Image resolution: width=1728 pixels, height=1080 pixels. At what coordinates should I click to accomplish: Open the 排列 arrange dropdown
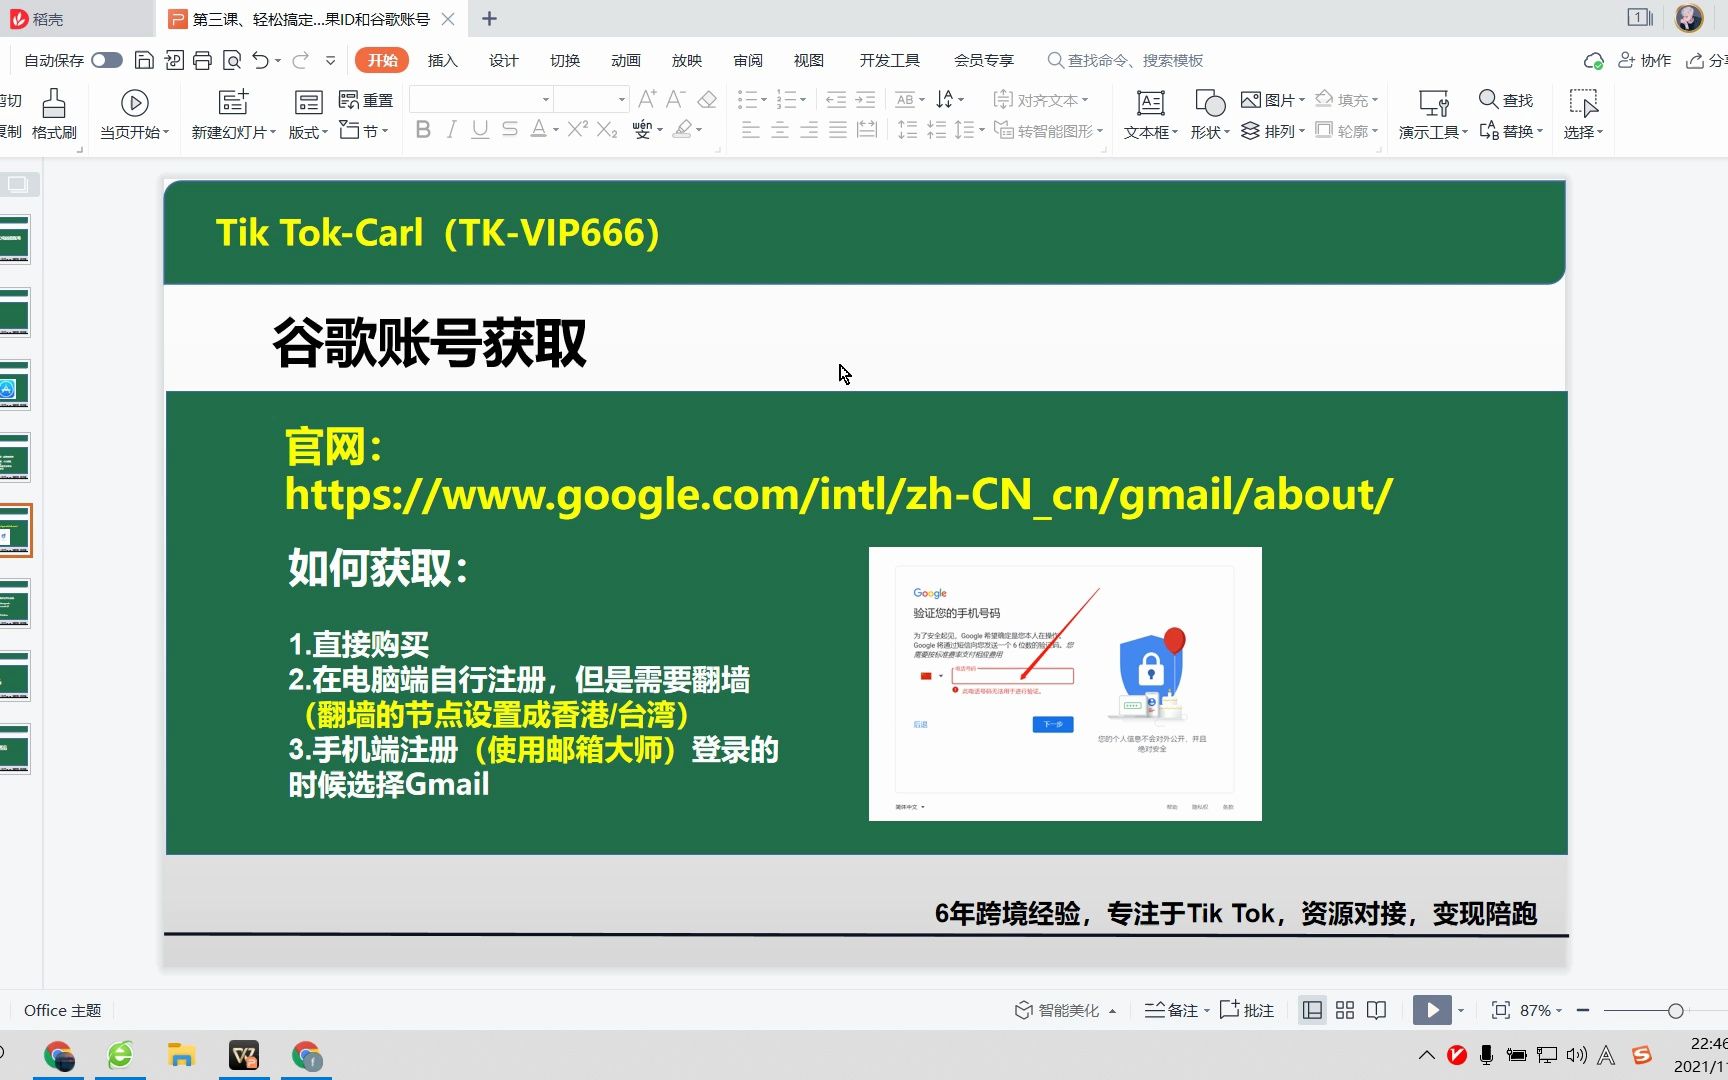(x=1273, y=131)
